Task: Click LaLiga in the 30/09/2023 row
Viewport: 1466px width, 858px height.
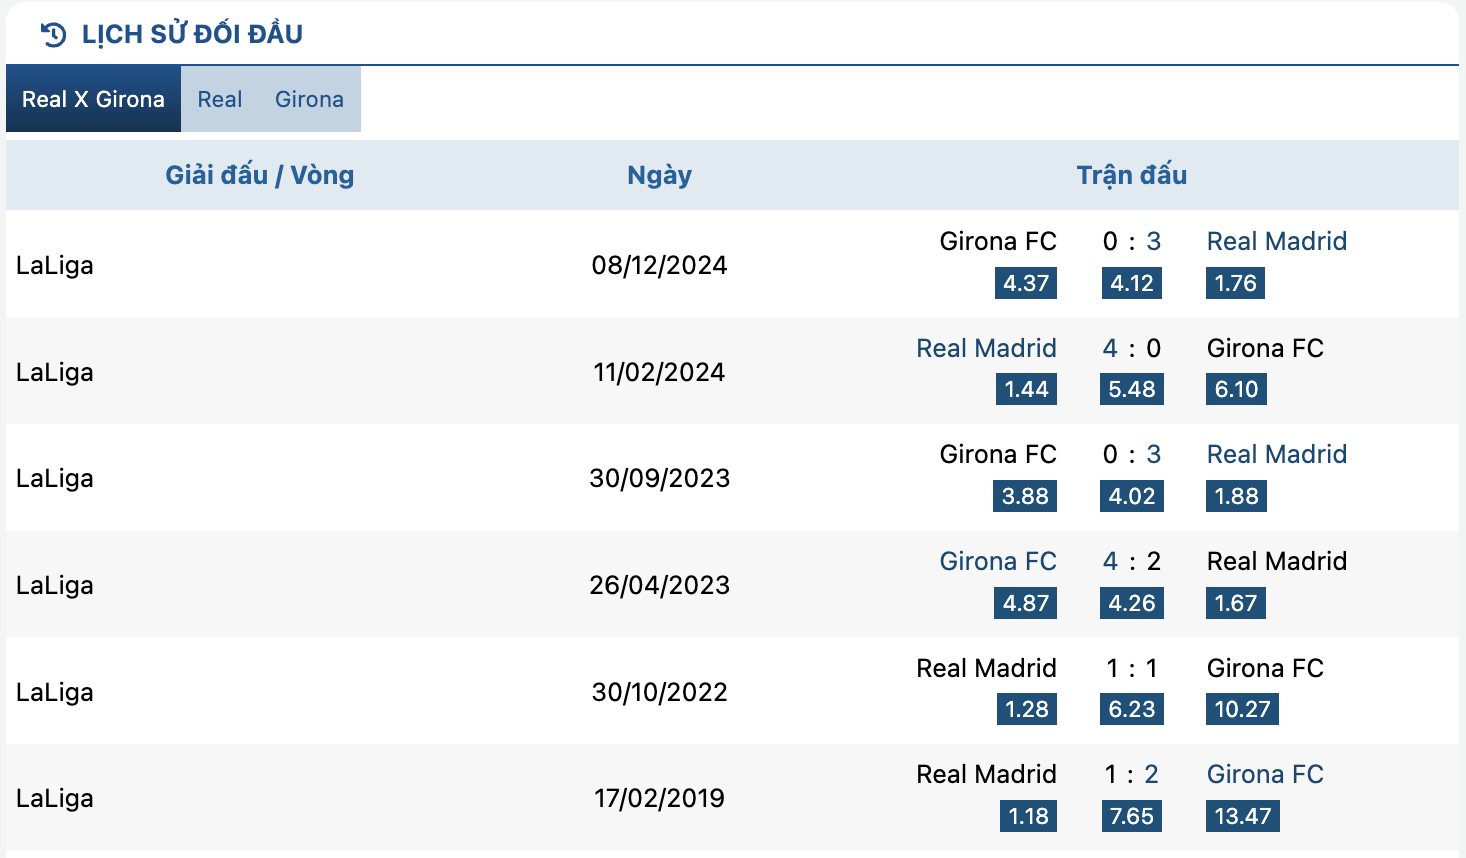Action: tap(55, 478)
